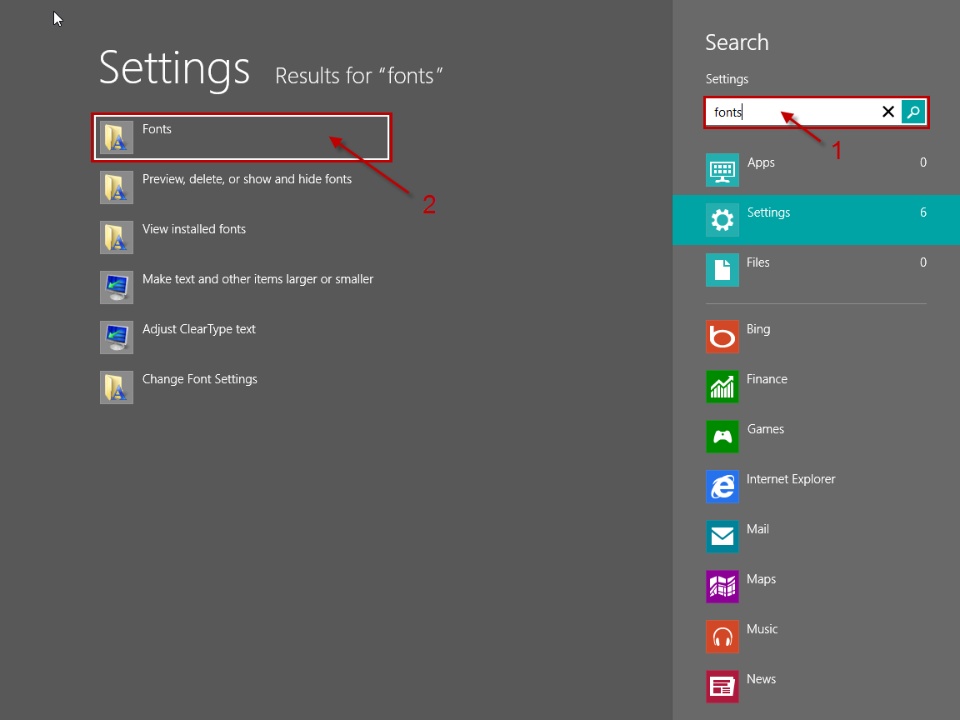Click the Settings gear icon

point(722,220)
